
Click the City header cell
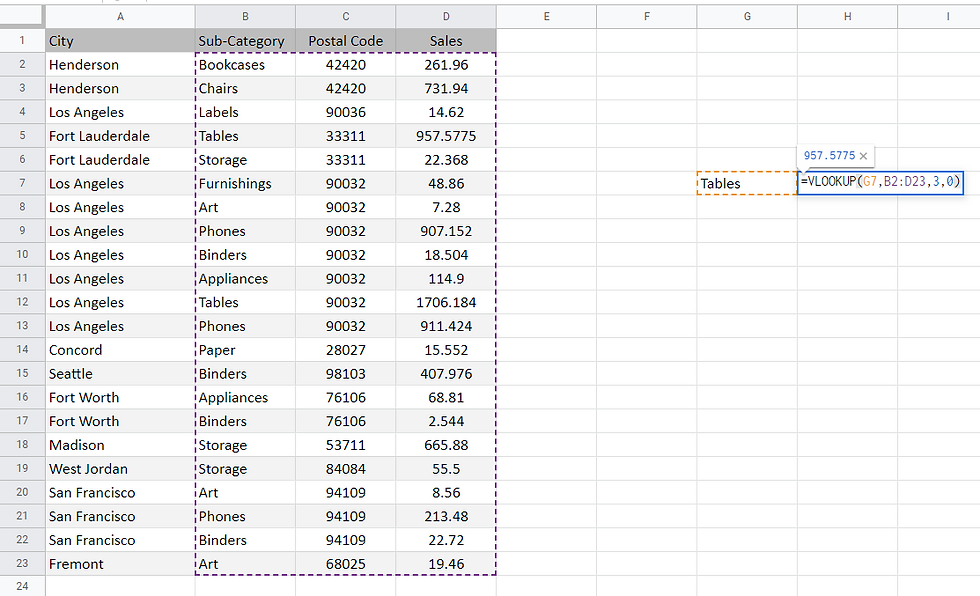point(120,41)
